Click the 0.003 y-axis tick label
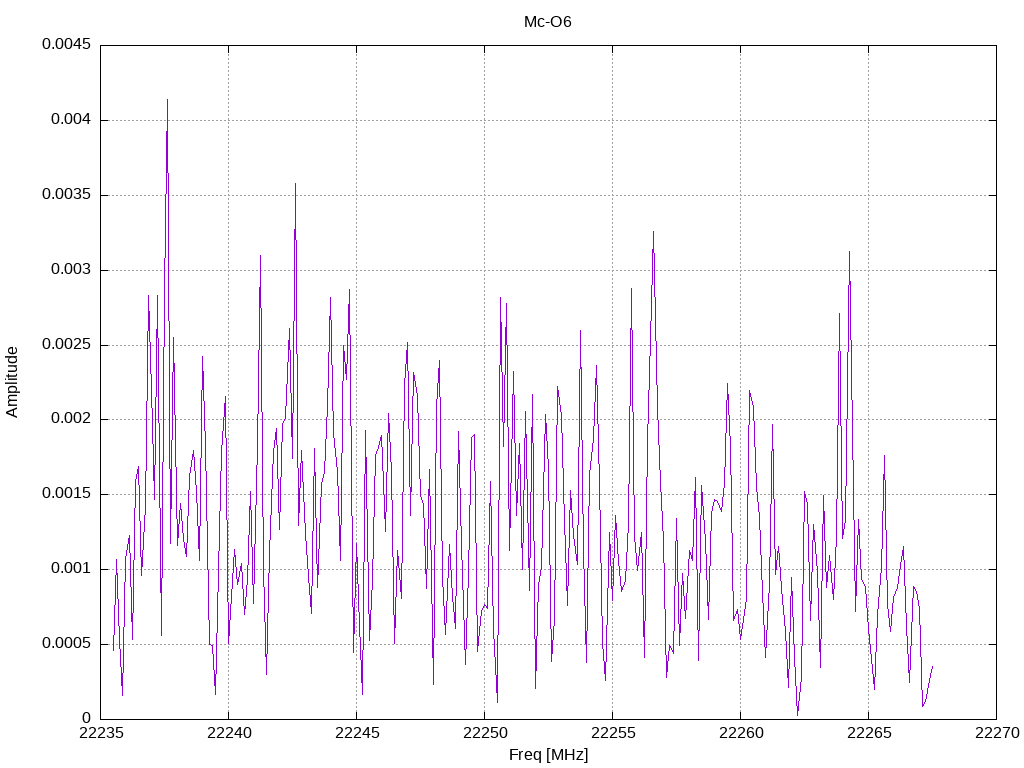The height and width of the screenshot is (768, 1024). tap(71, 269)
